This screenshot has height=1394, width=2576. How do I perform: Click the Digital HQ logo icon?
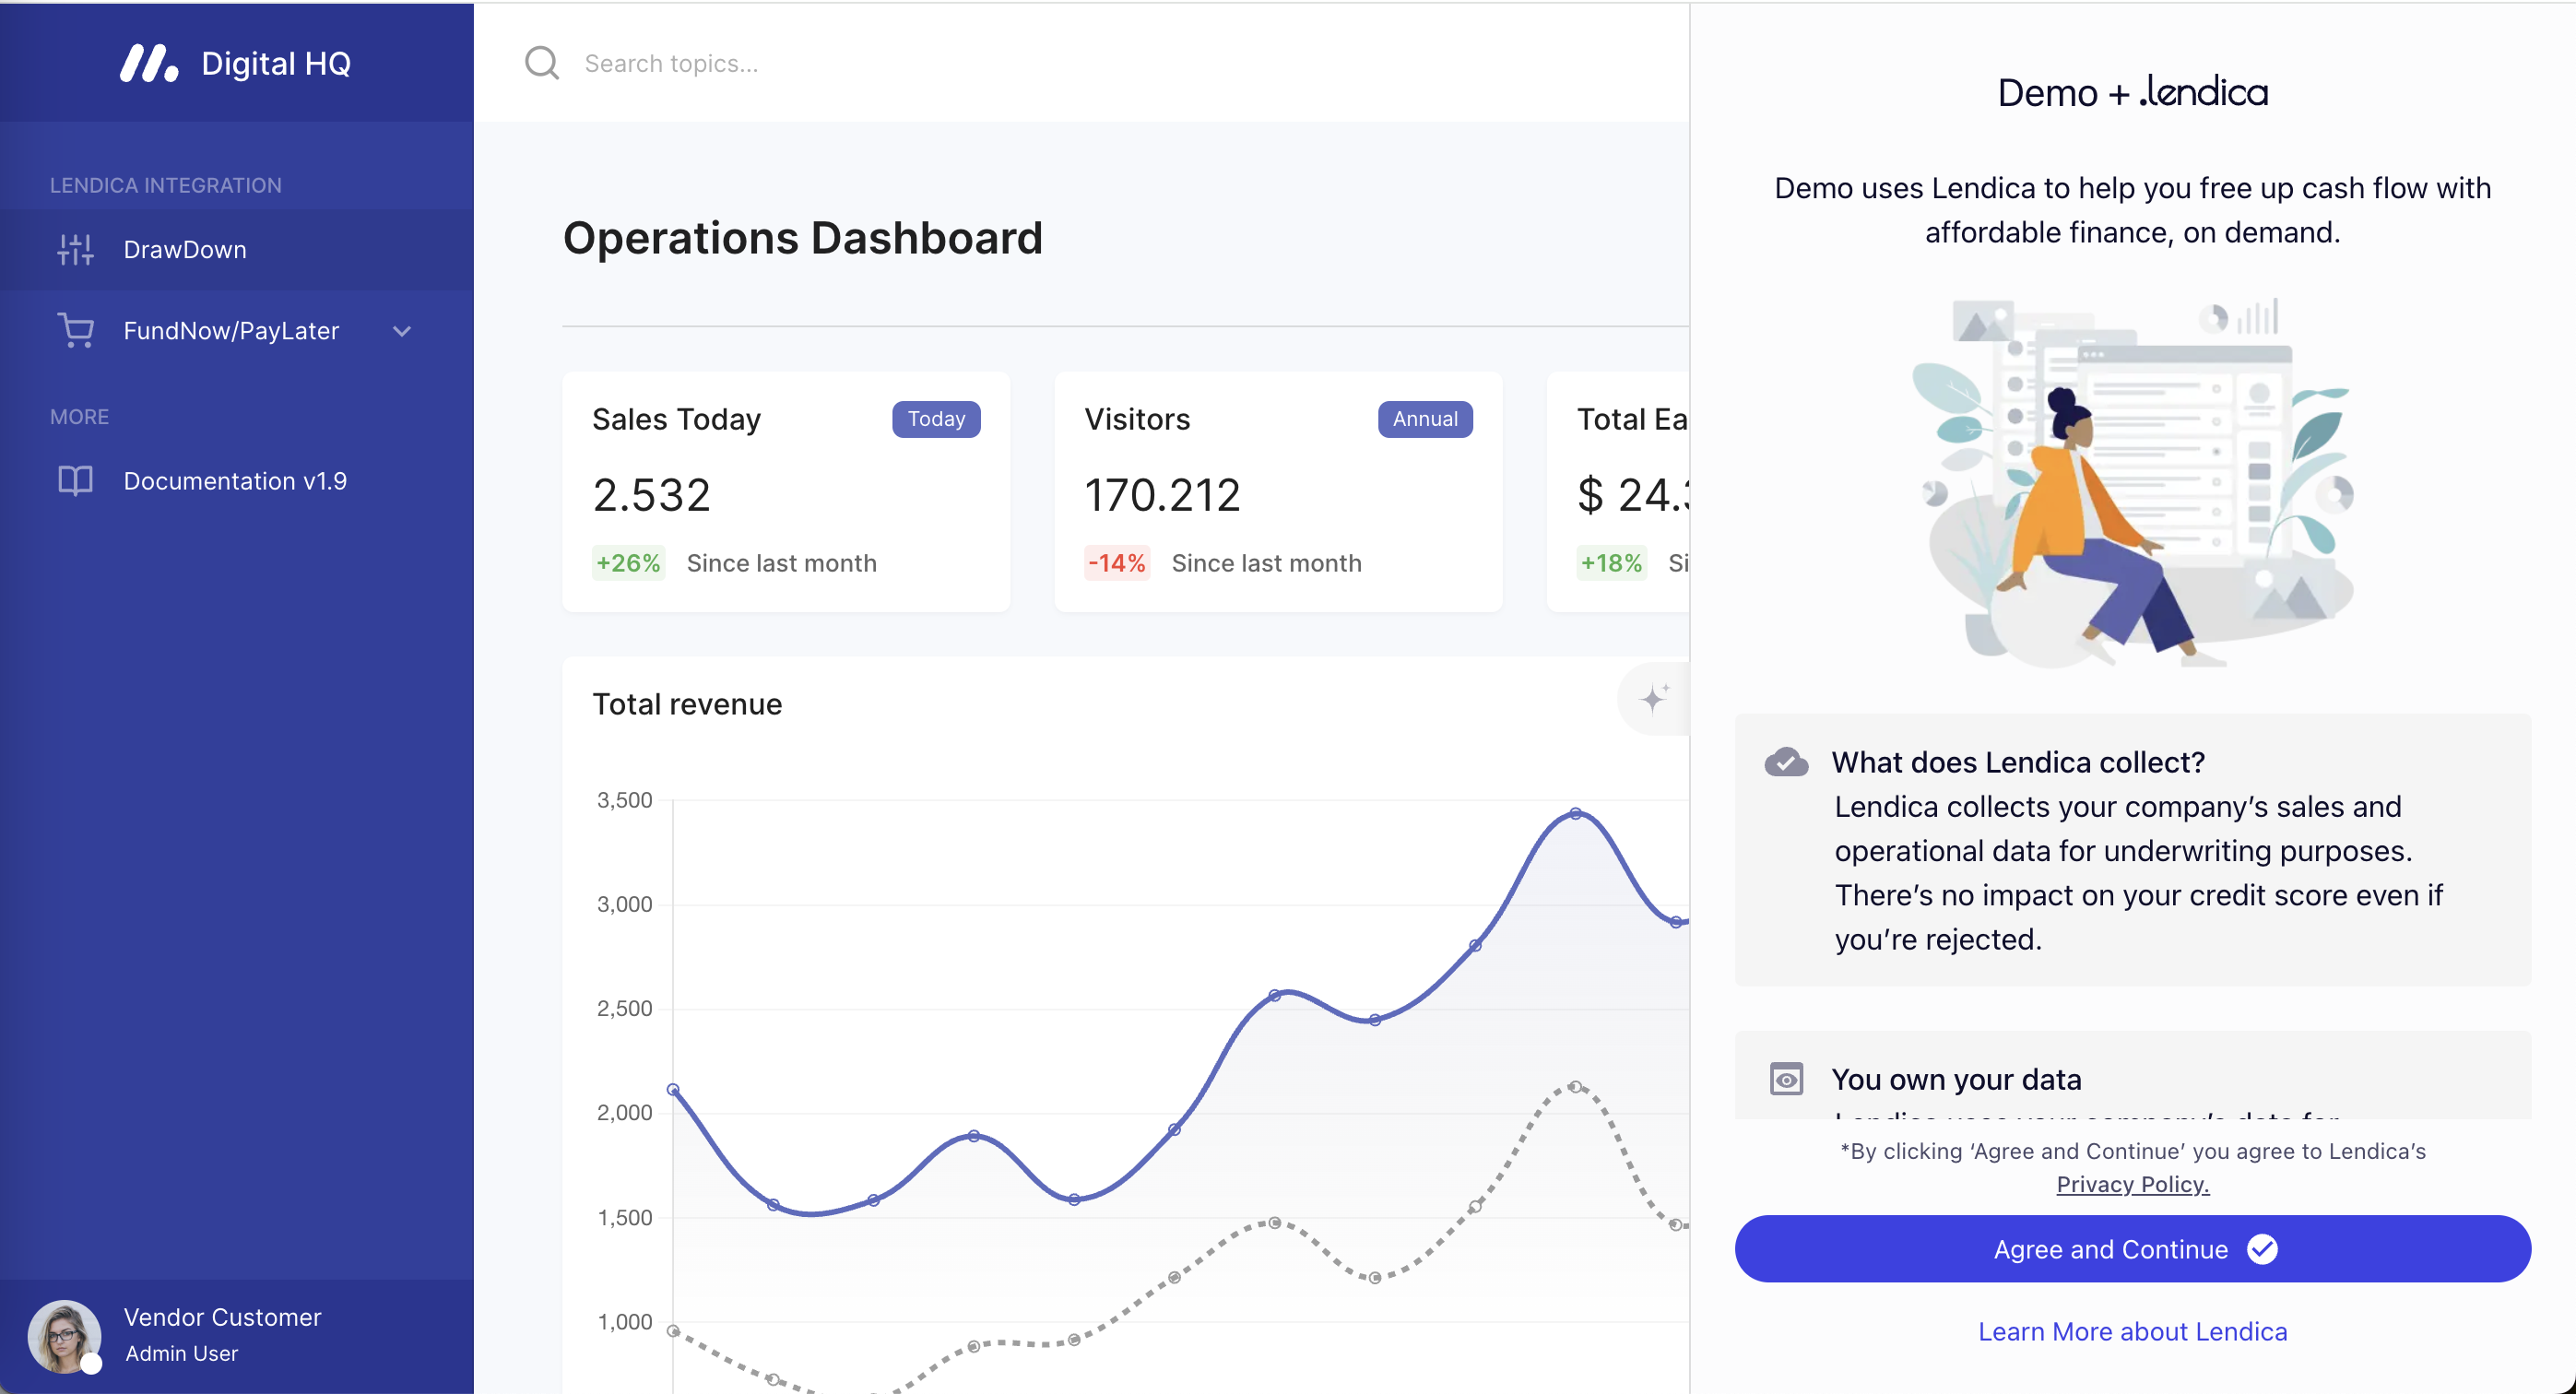148,63
